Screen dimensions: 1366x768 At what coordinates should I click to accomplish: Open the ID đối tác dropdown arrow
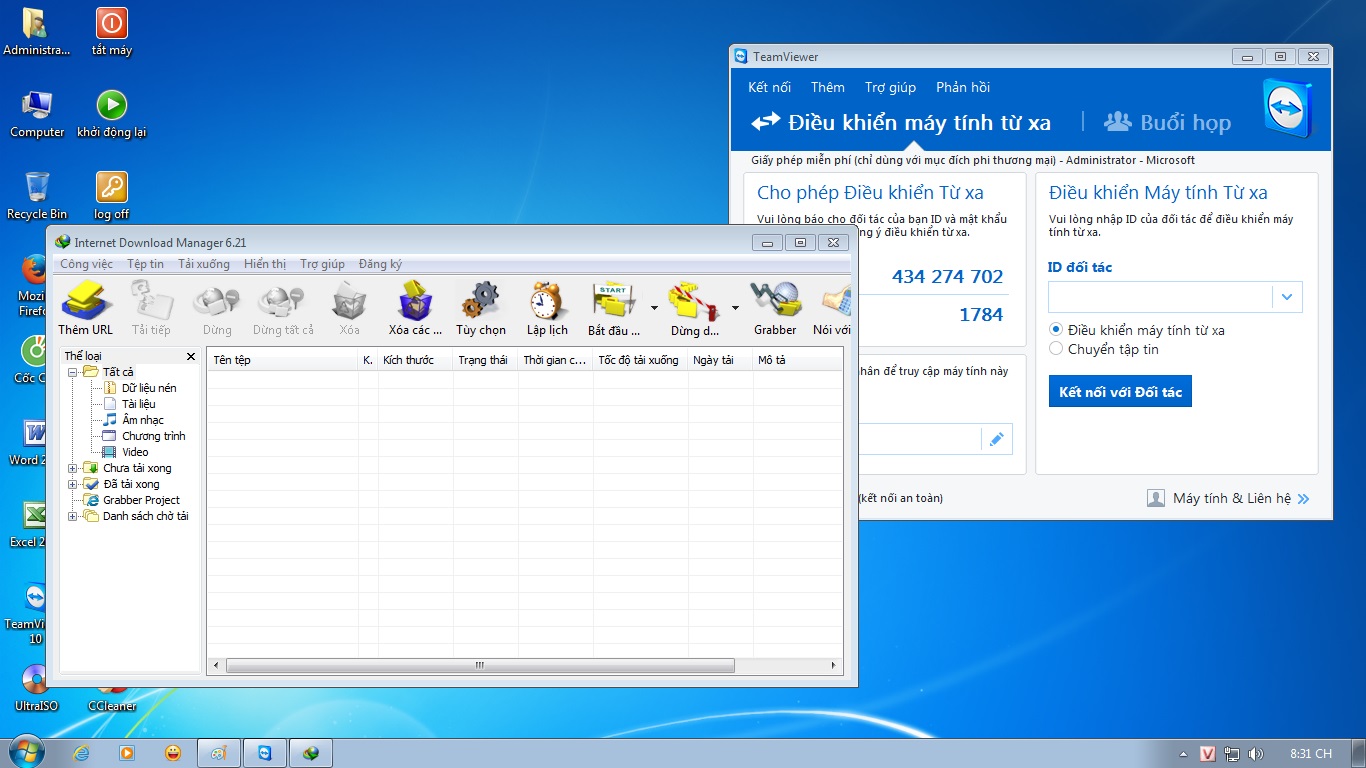pyautogui.click(x=1287, y=297)
